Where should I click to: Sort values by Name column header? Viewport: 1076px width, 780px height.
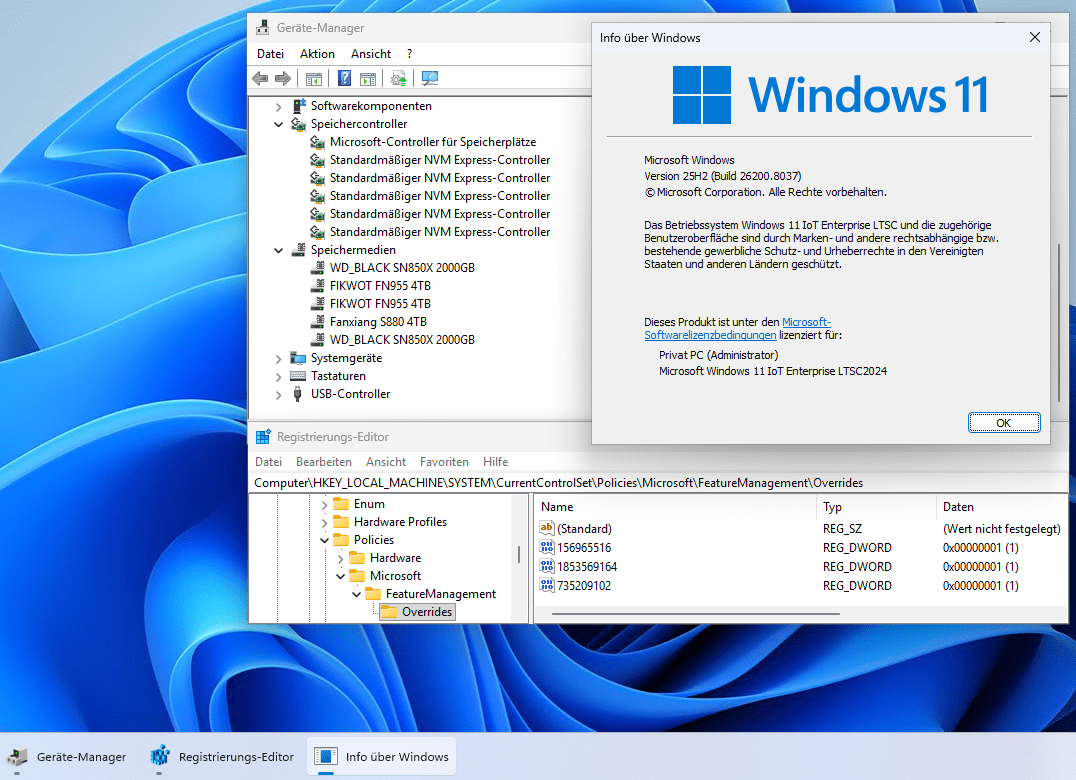676,507
